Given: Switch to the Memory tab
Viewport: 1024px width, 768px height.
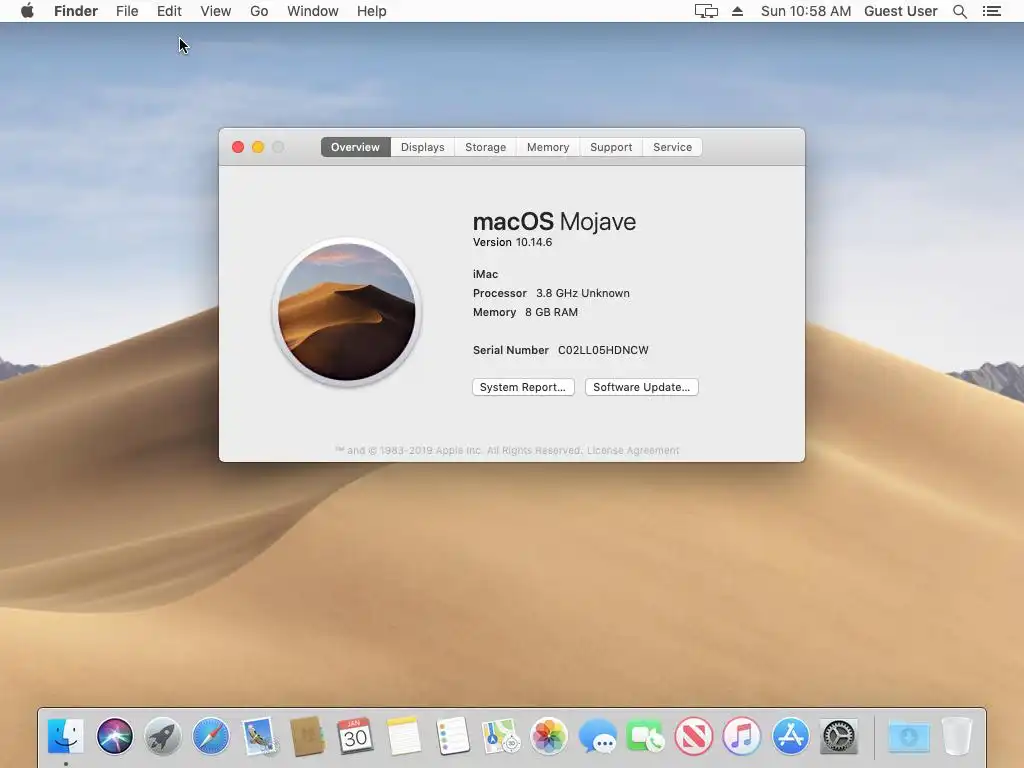Looking at the screenshot, I should 548,147.
